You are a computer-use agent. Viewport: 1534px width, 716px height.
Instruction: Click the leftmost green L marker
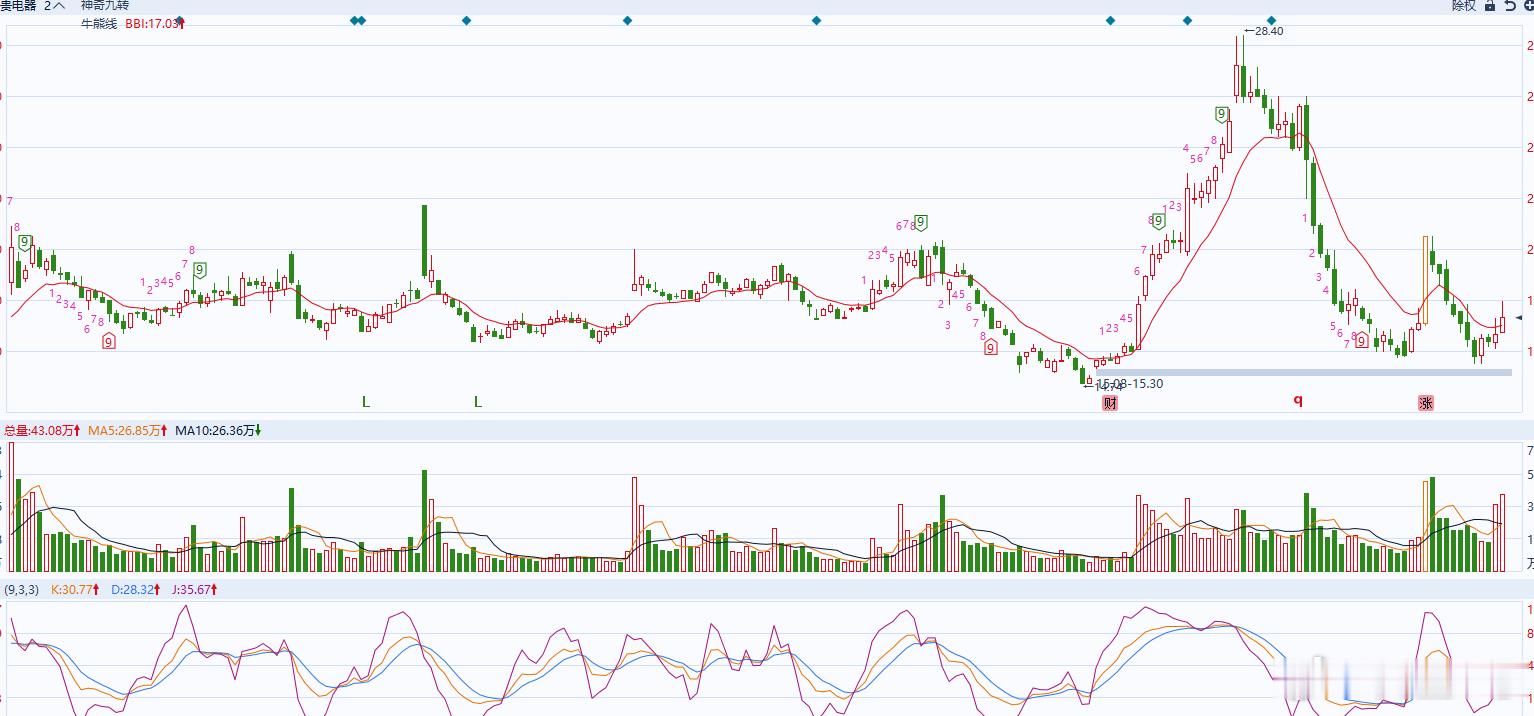pos(366,402)
